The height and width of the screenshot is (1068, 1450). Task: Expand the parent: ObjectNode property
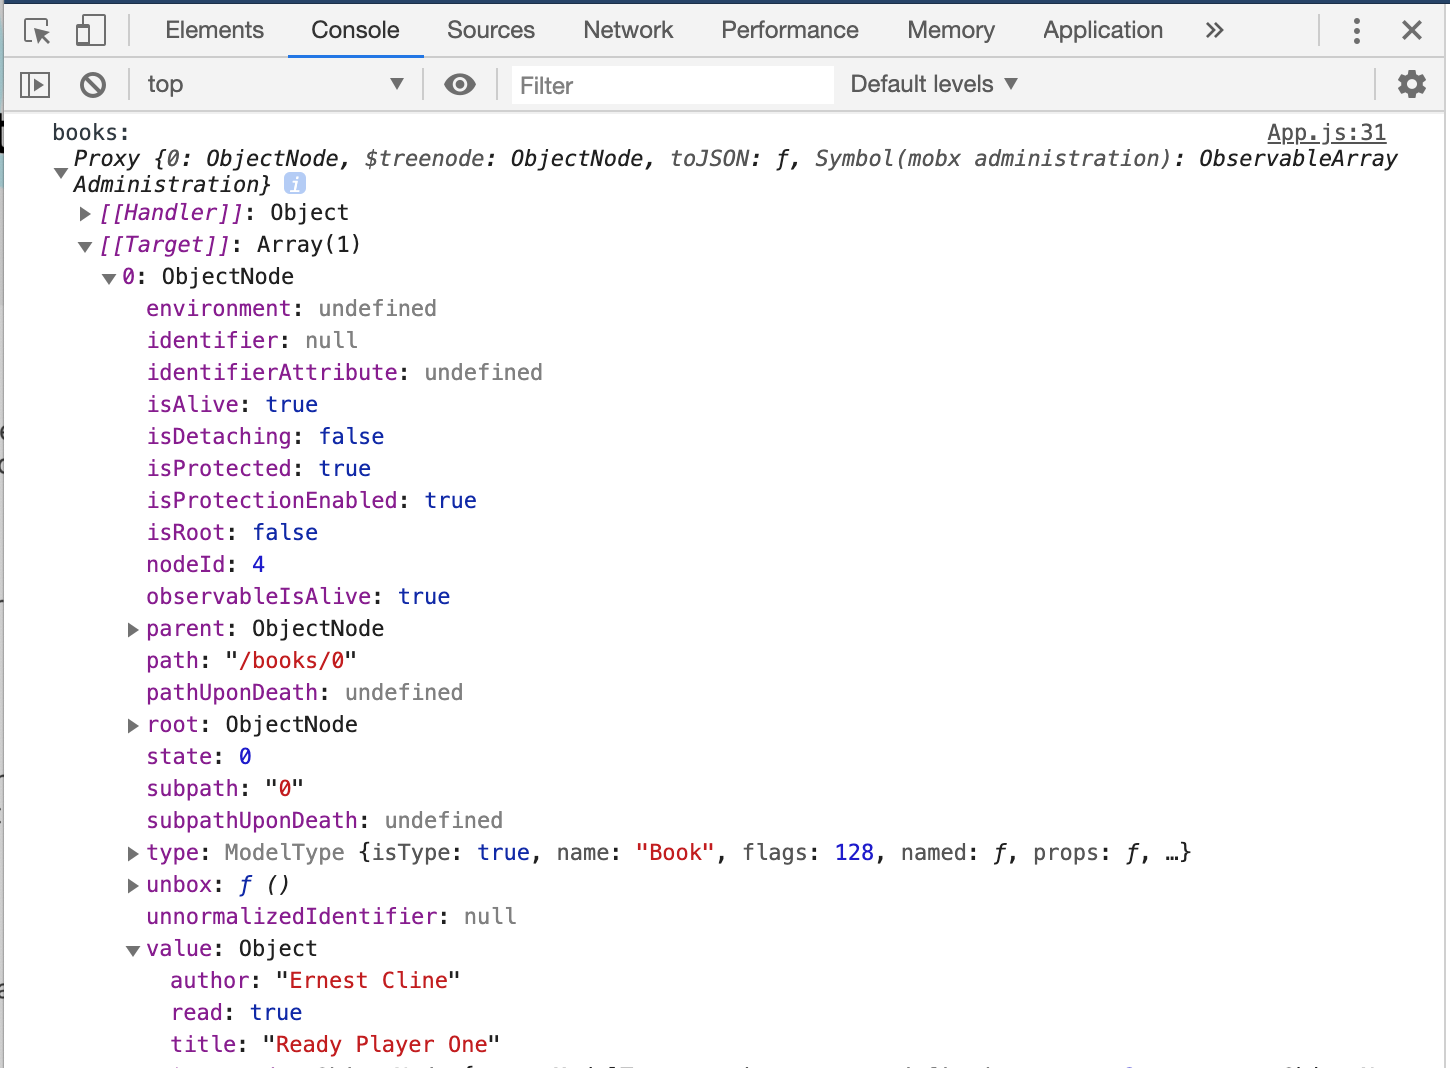[133, 629]
